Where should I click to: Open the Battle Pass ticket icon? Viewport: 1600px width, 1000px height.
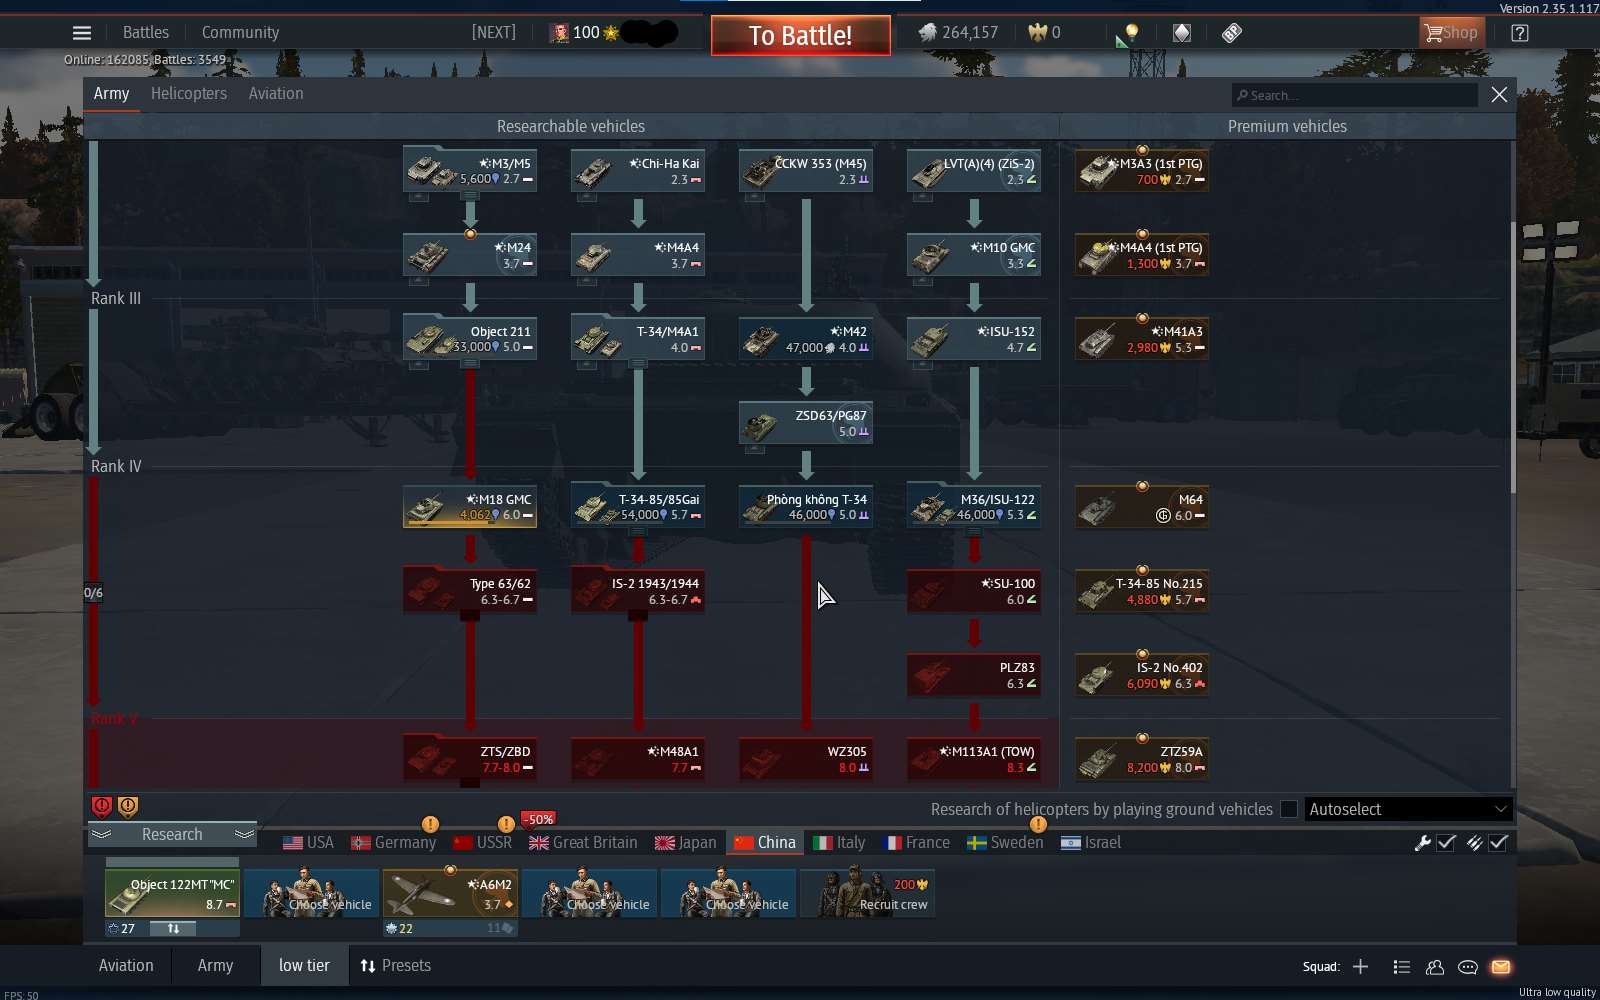(x=1232, y=33)
